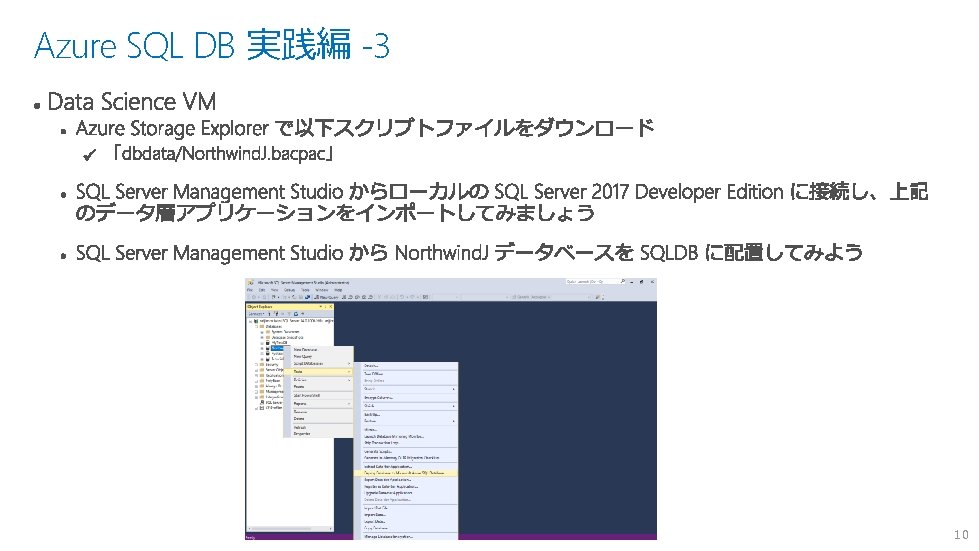The height and width of the screenshot is (551, 979).
Task: Open the File menu in SSMS
Action: tap(250, 290)
